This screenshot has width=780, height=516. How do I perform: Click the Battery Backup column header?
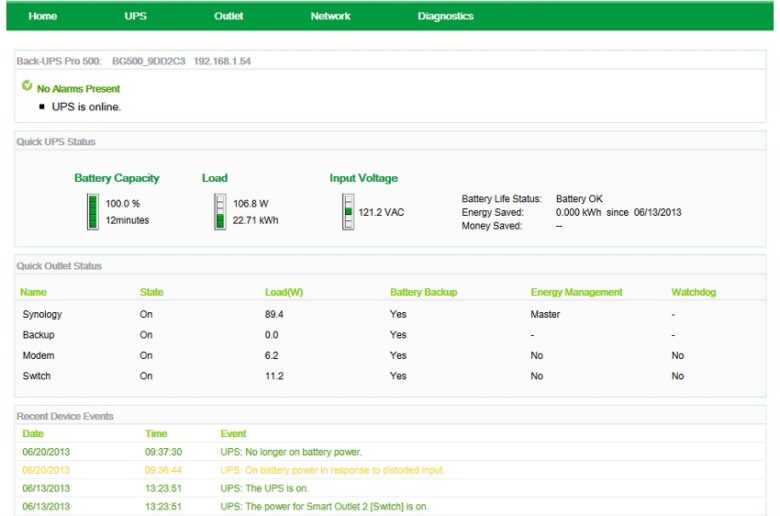pyautogui.click(x=423, y=292)
